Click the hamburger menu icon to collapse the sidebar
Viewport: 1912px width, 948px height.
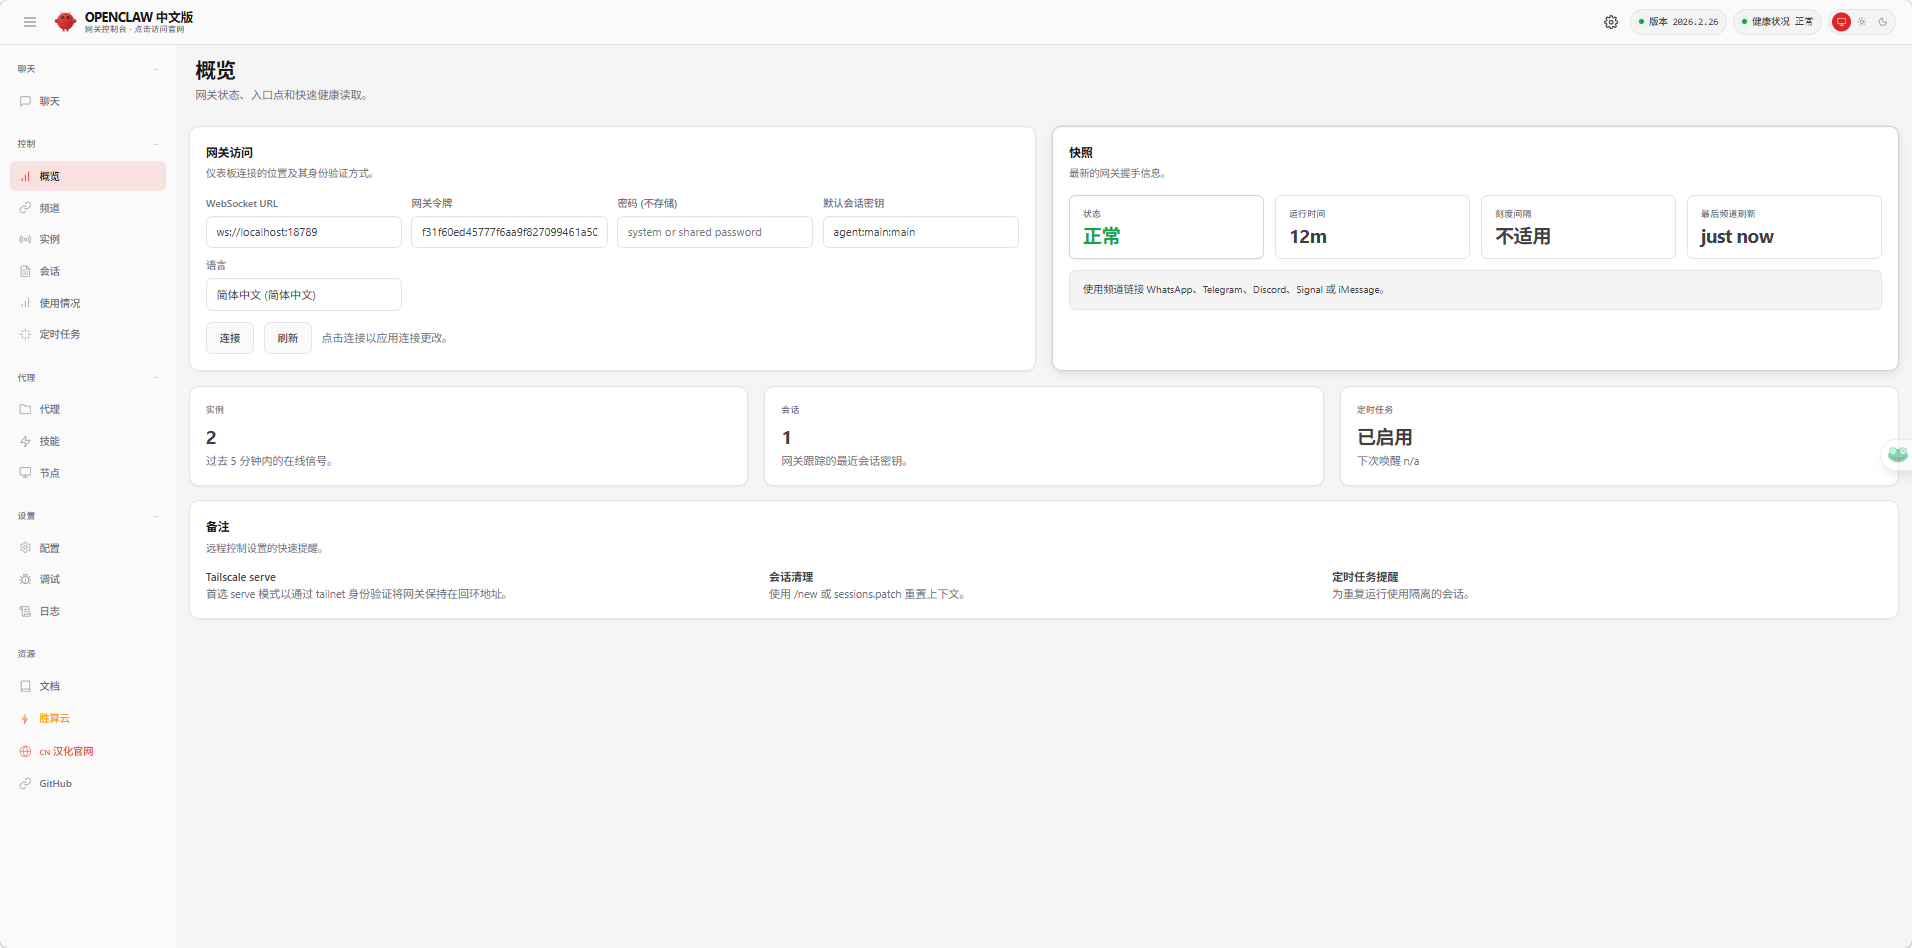click(30, 22)
